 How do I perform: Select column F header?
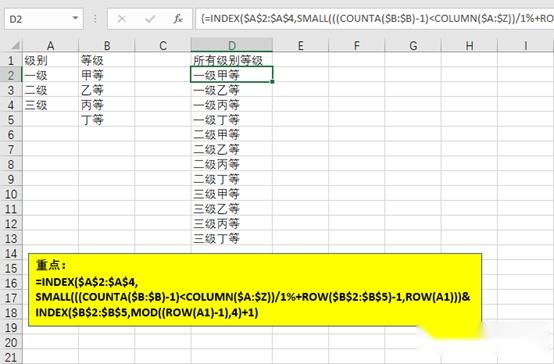click(357, 45)
